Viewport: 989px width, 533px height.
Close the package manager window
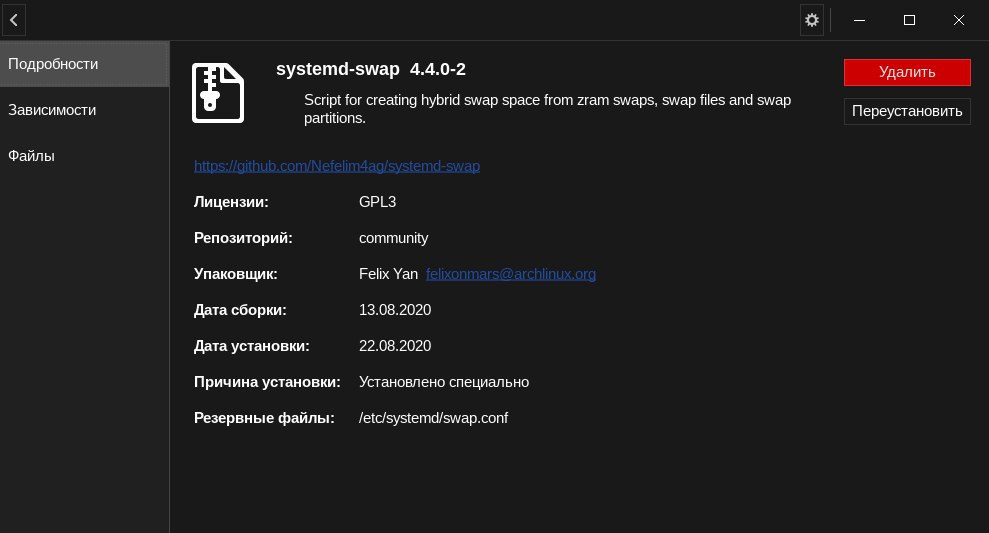point(959,20)
